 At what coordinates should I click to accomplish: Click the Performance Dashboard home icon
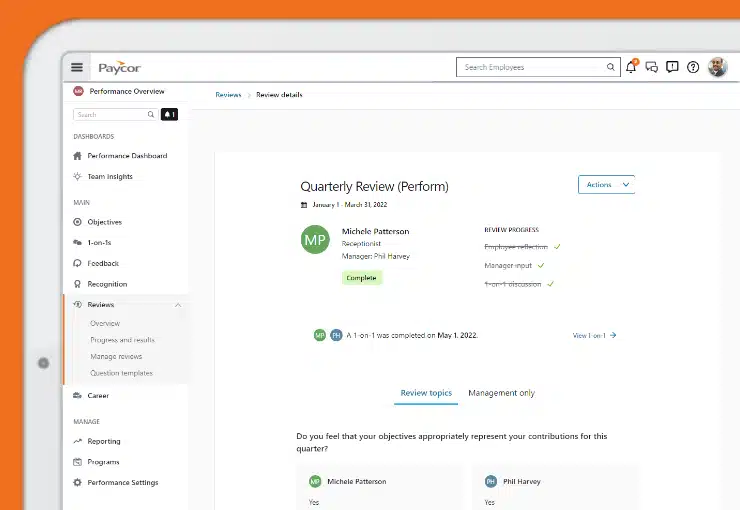tap(77, 156)
